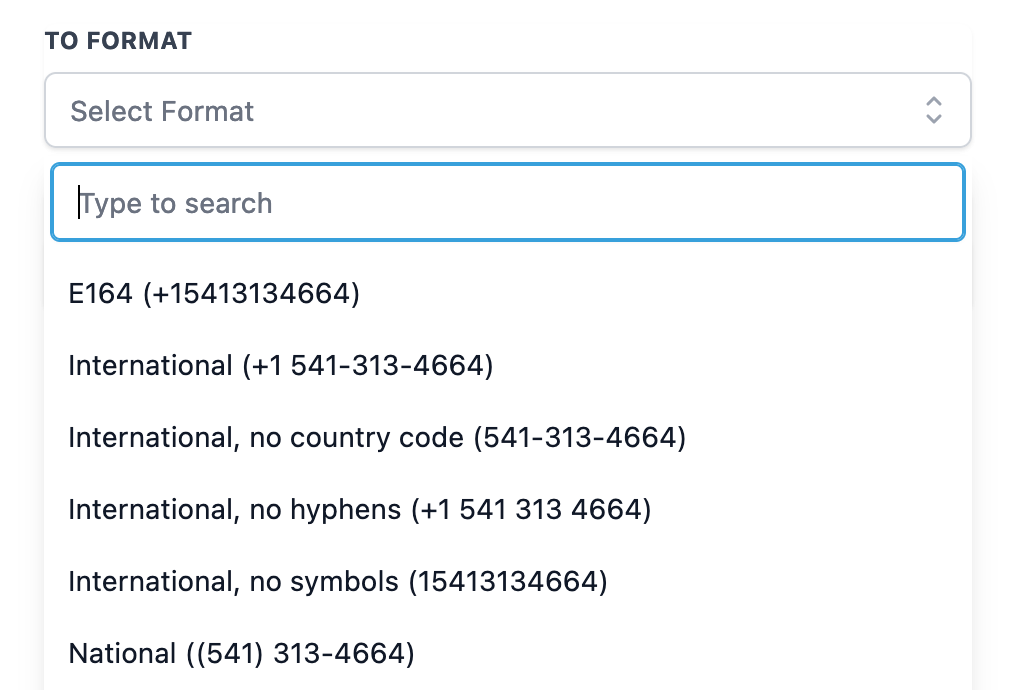The width and height of the screenshot is (1016, 690).
Task: Pick the format showing +15413134664
Action: [214, 294]
